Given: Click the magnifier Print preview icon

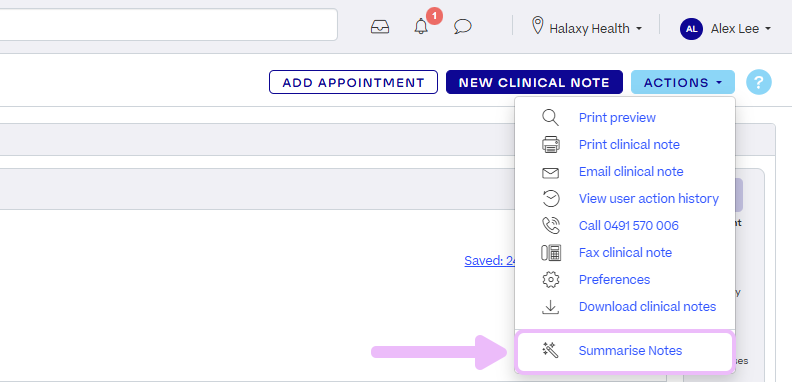Looking at the screenshot, I should pos(551,118).
